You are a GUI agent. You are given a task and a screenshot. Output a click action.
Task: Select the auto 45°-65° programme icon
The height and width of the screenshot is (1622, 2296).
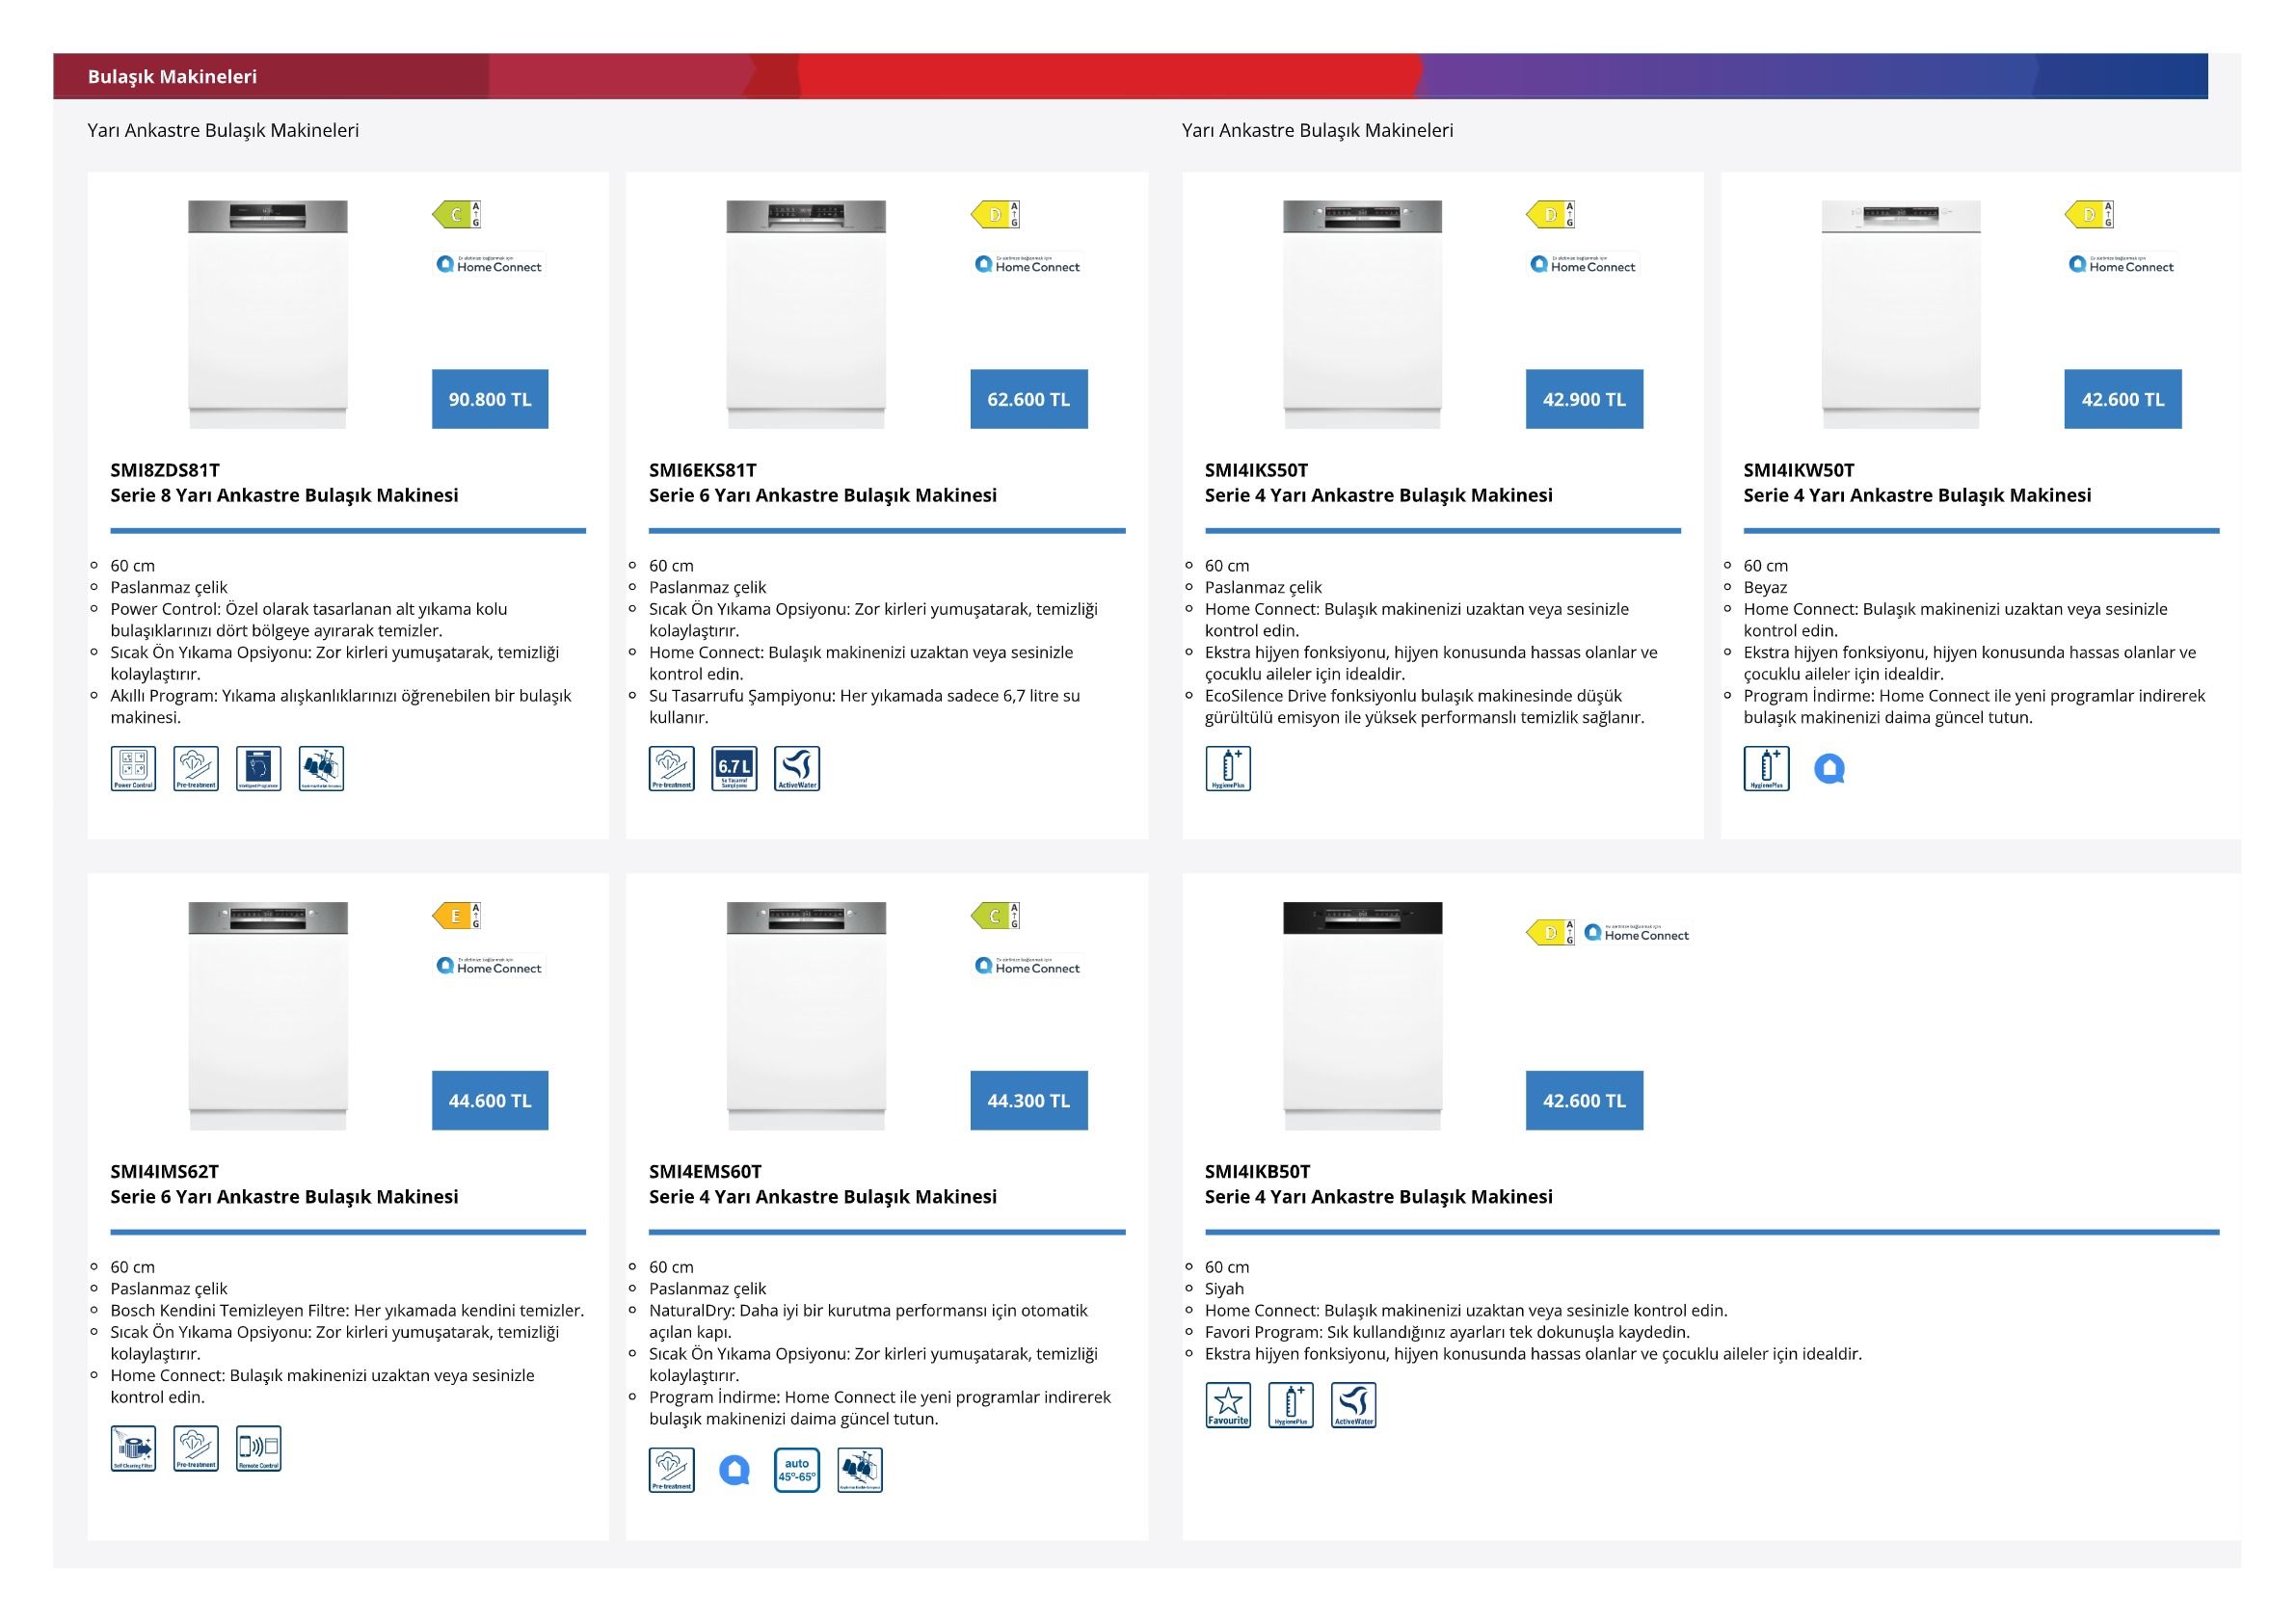click(x=797, y=1470)
